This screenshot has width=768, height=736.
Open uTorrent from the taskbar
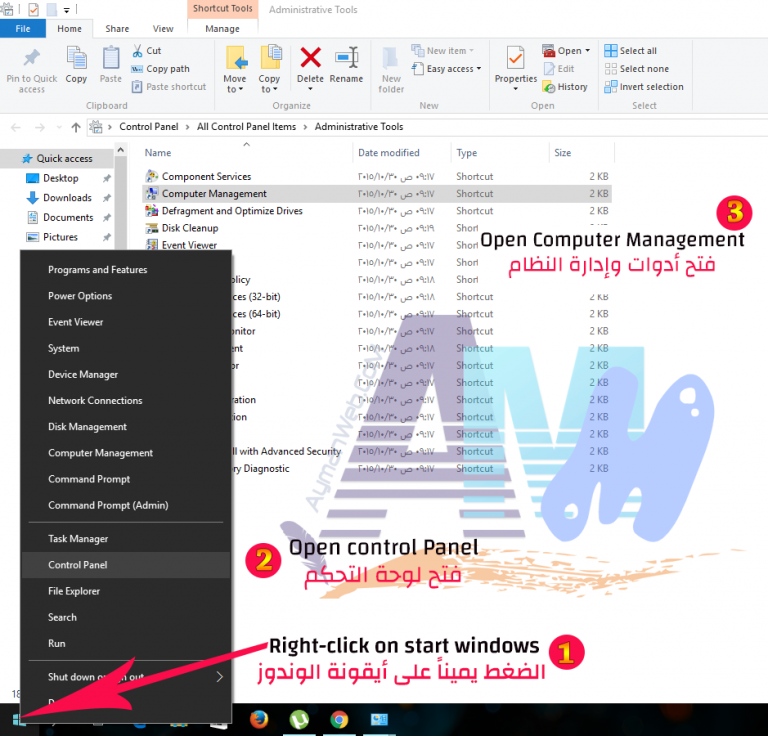(299, 719)
